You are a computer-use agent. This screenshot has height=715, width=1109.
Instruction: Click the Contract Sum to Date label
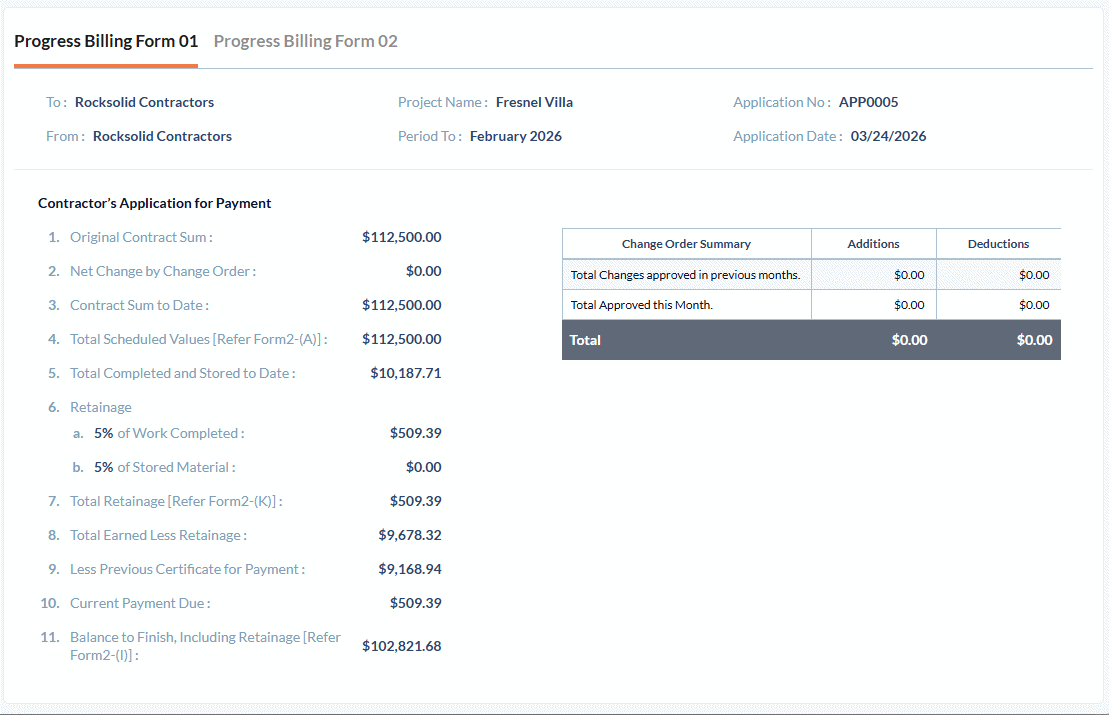click(139, 305)
